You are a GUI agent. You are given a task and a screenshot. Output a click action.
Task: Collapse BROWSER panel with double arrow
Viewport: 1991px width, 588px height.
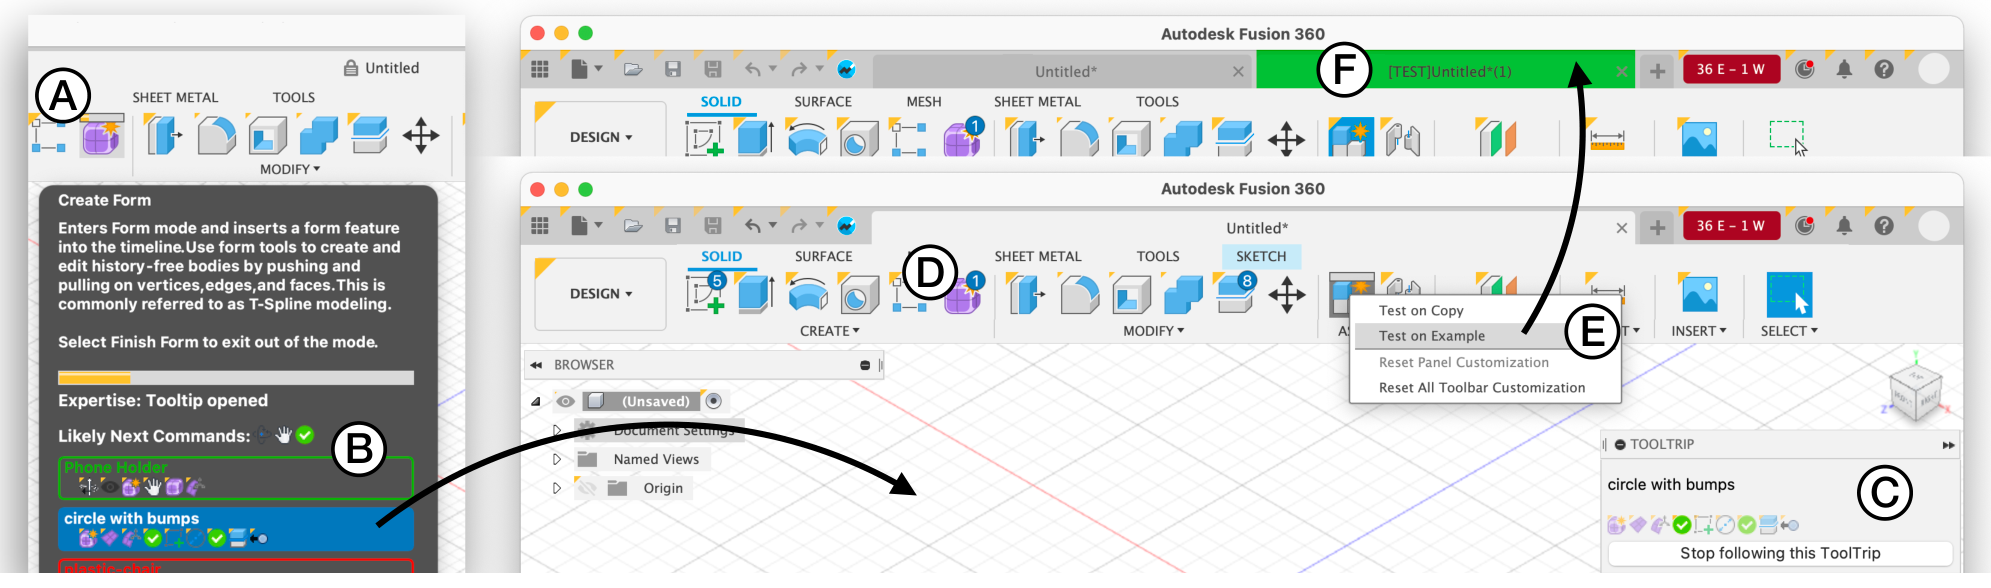point(537,365)
